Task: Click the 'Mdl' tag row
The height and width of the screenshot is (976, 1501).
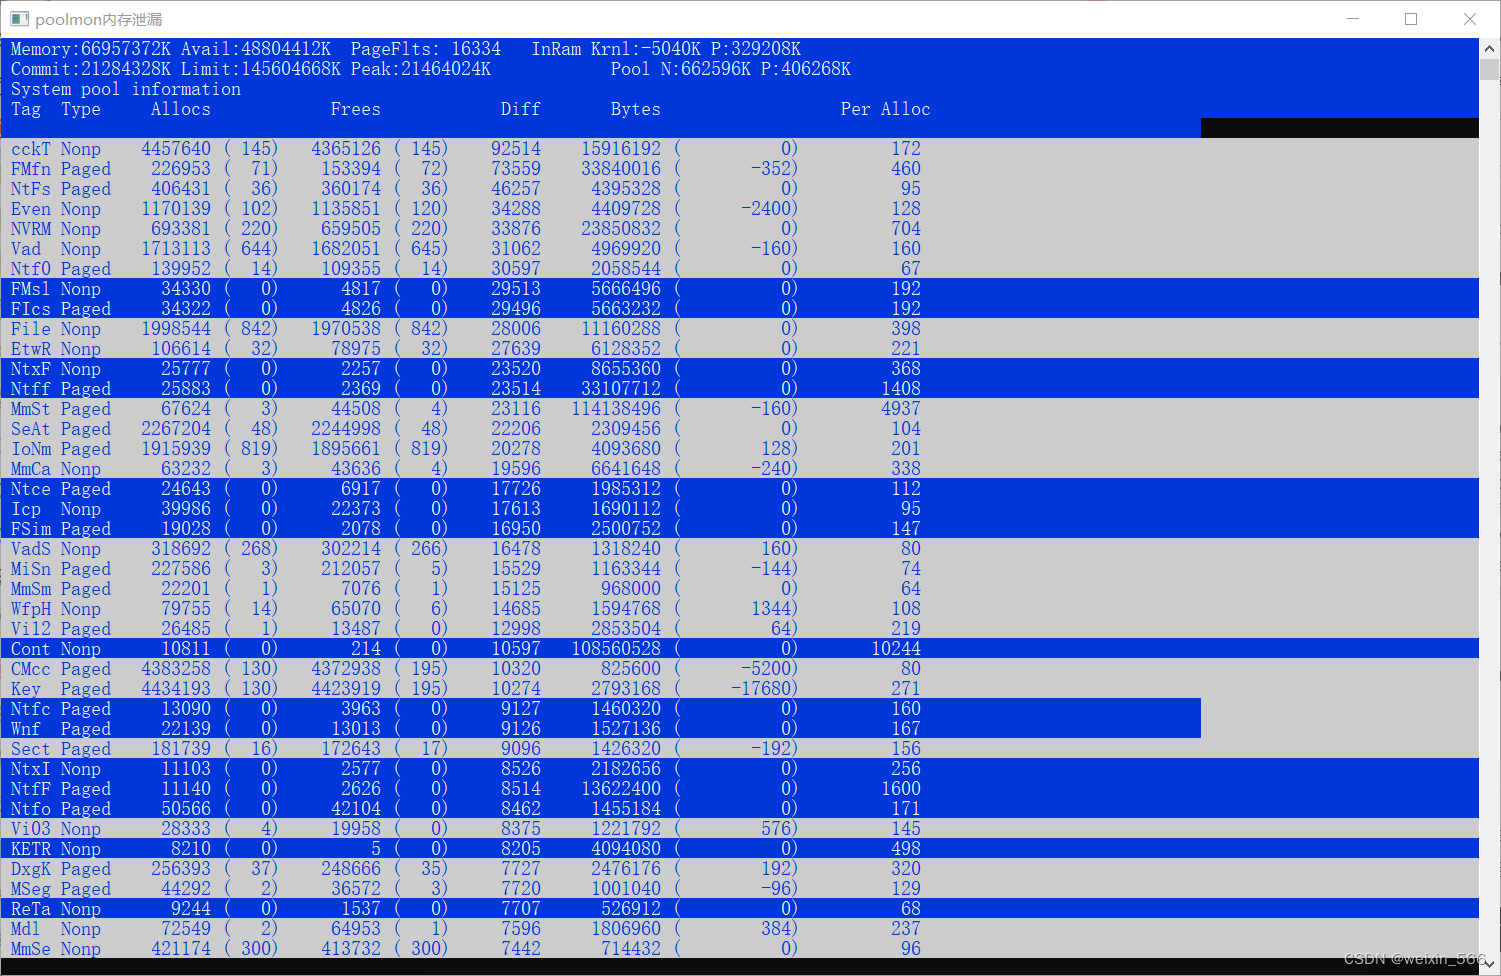Action: [x=740, y=928]
